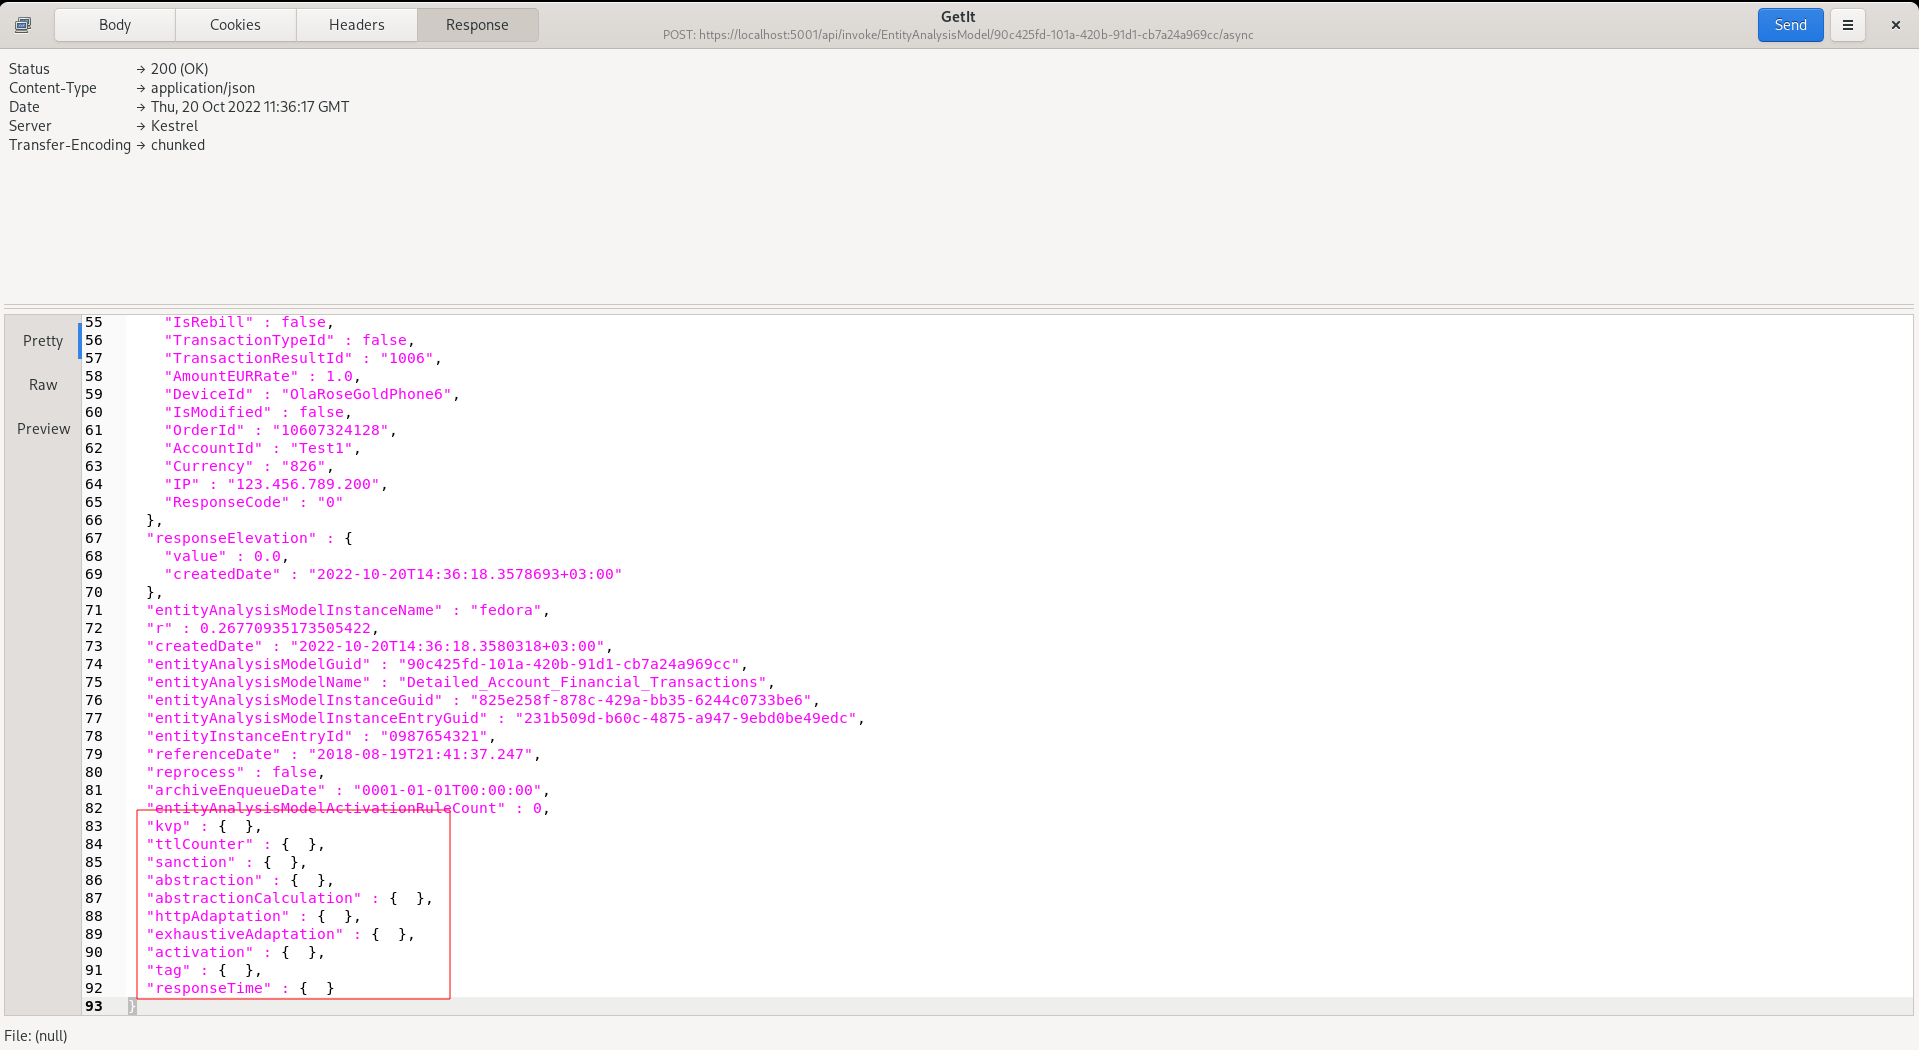Click the "tag" line

204,970
